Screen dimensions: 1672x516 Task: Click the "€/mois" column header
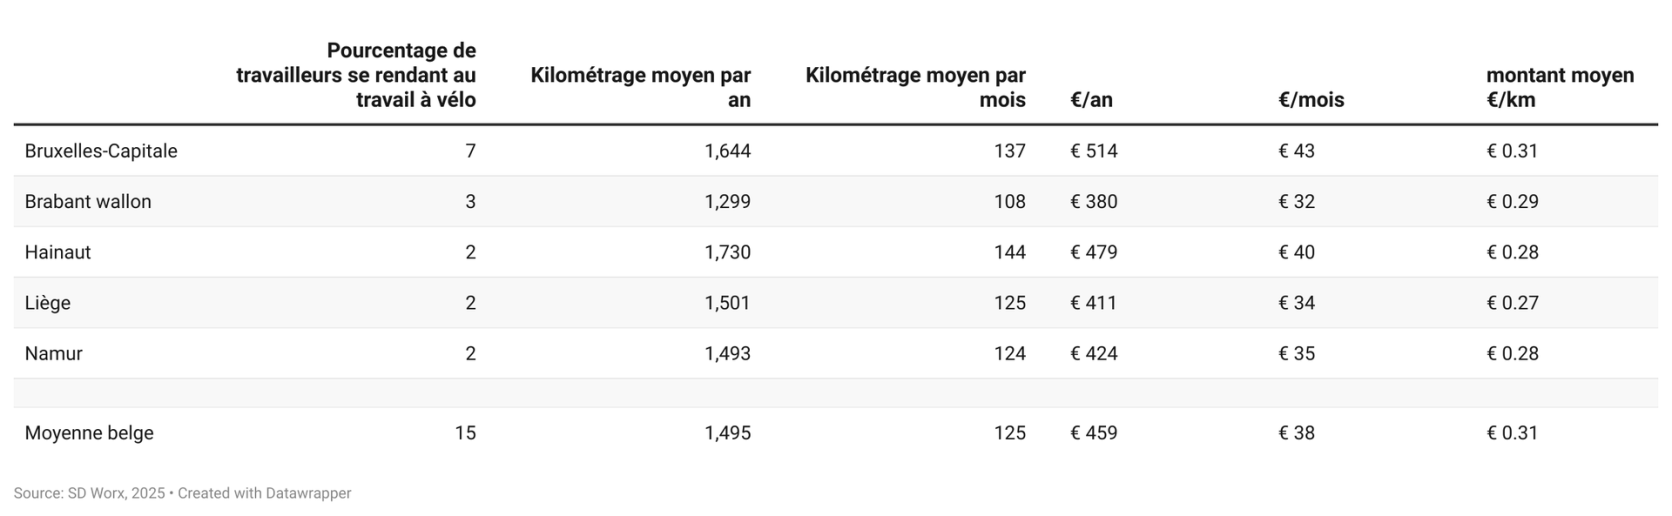(x=1310, y=100)
